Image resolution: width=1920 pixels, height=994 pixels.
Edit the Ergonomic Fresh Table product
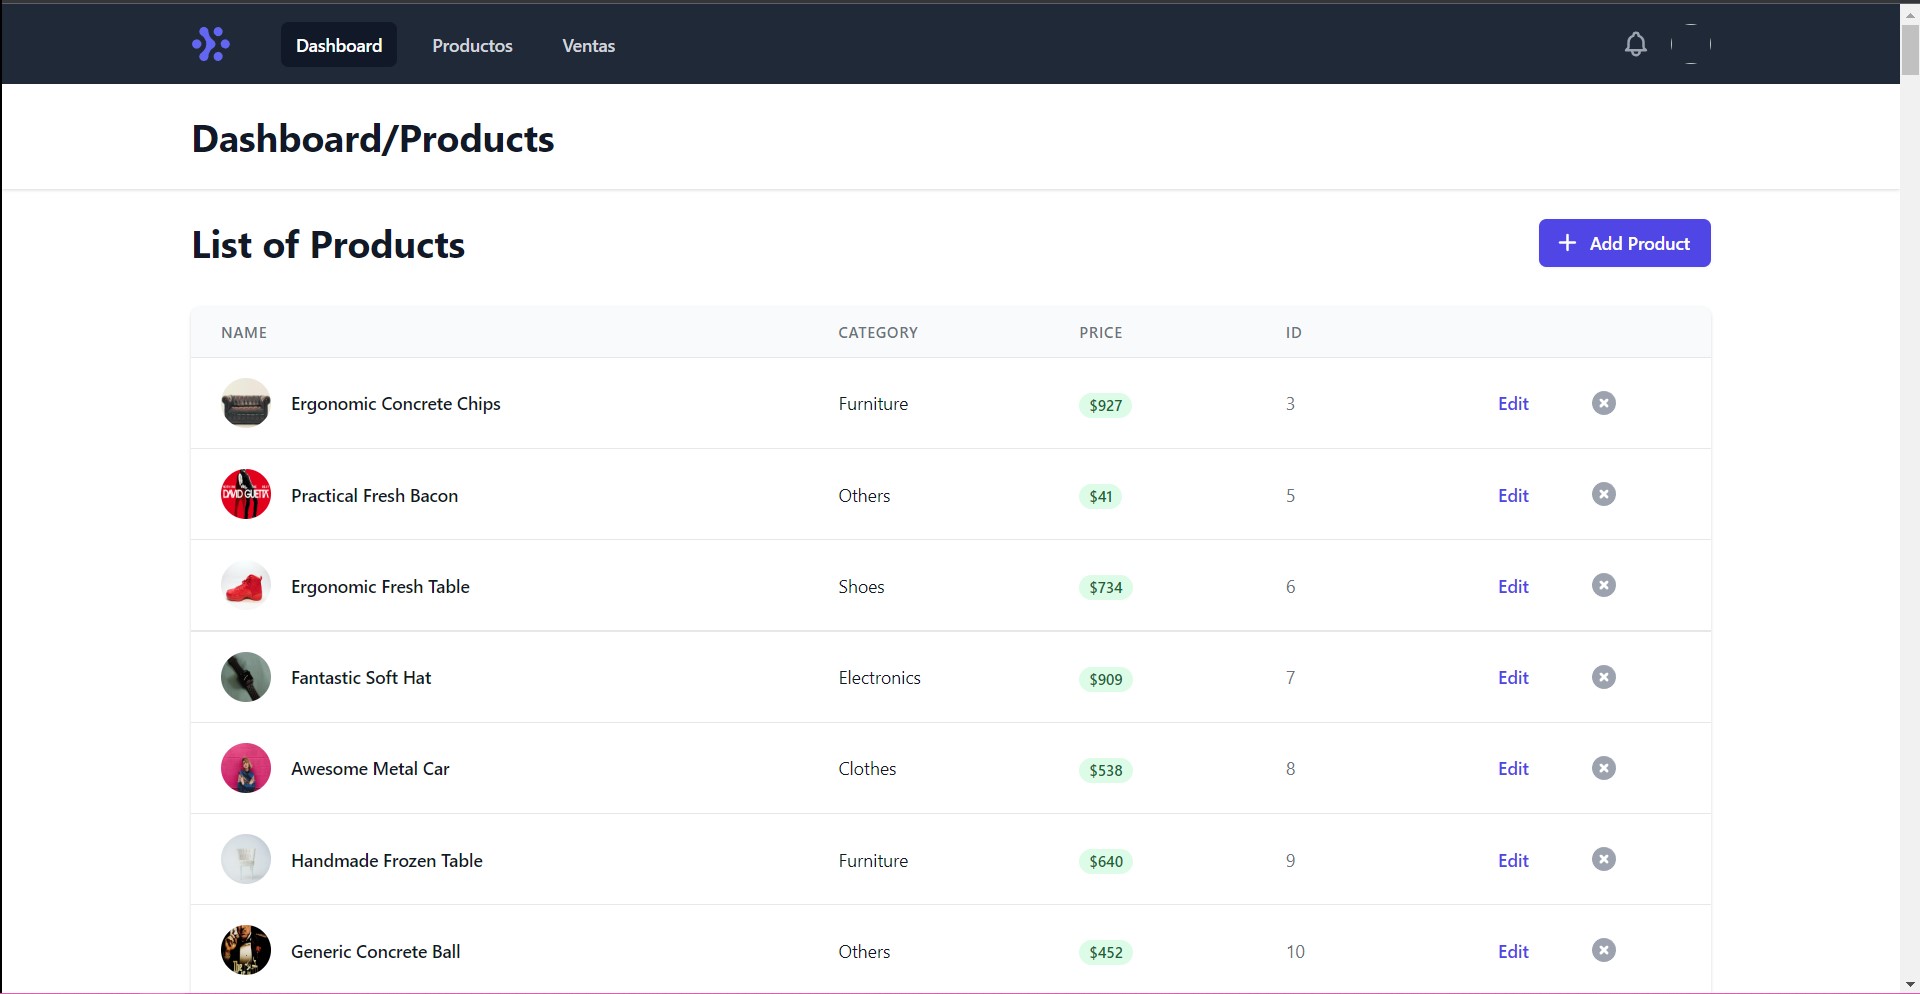pos(1513,586)
